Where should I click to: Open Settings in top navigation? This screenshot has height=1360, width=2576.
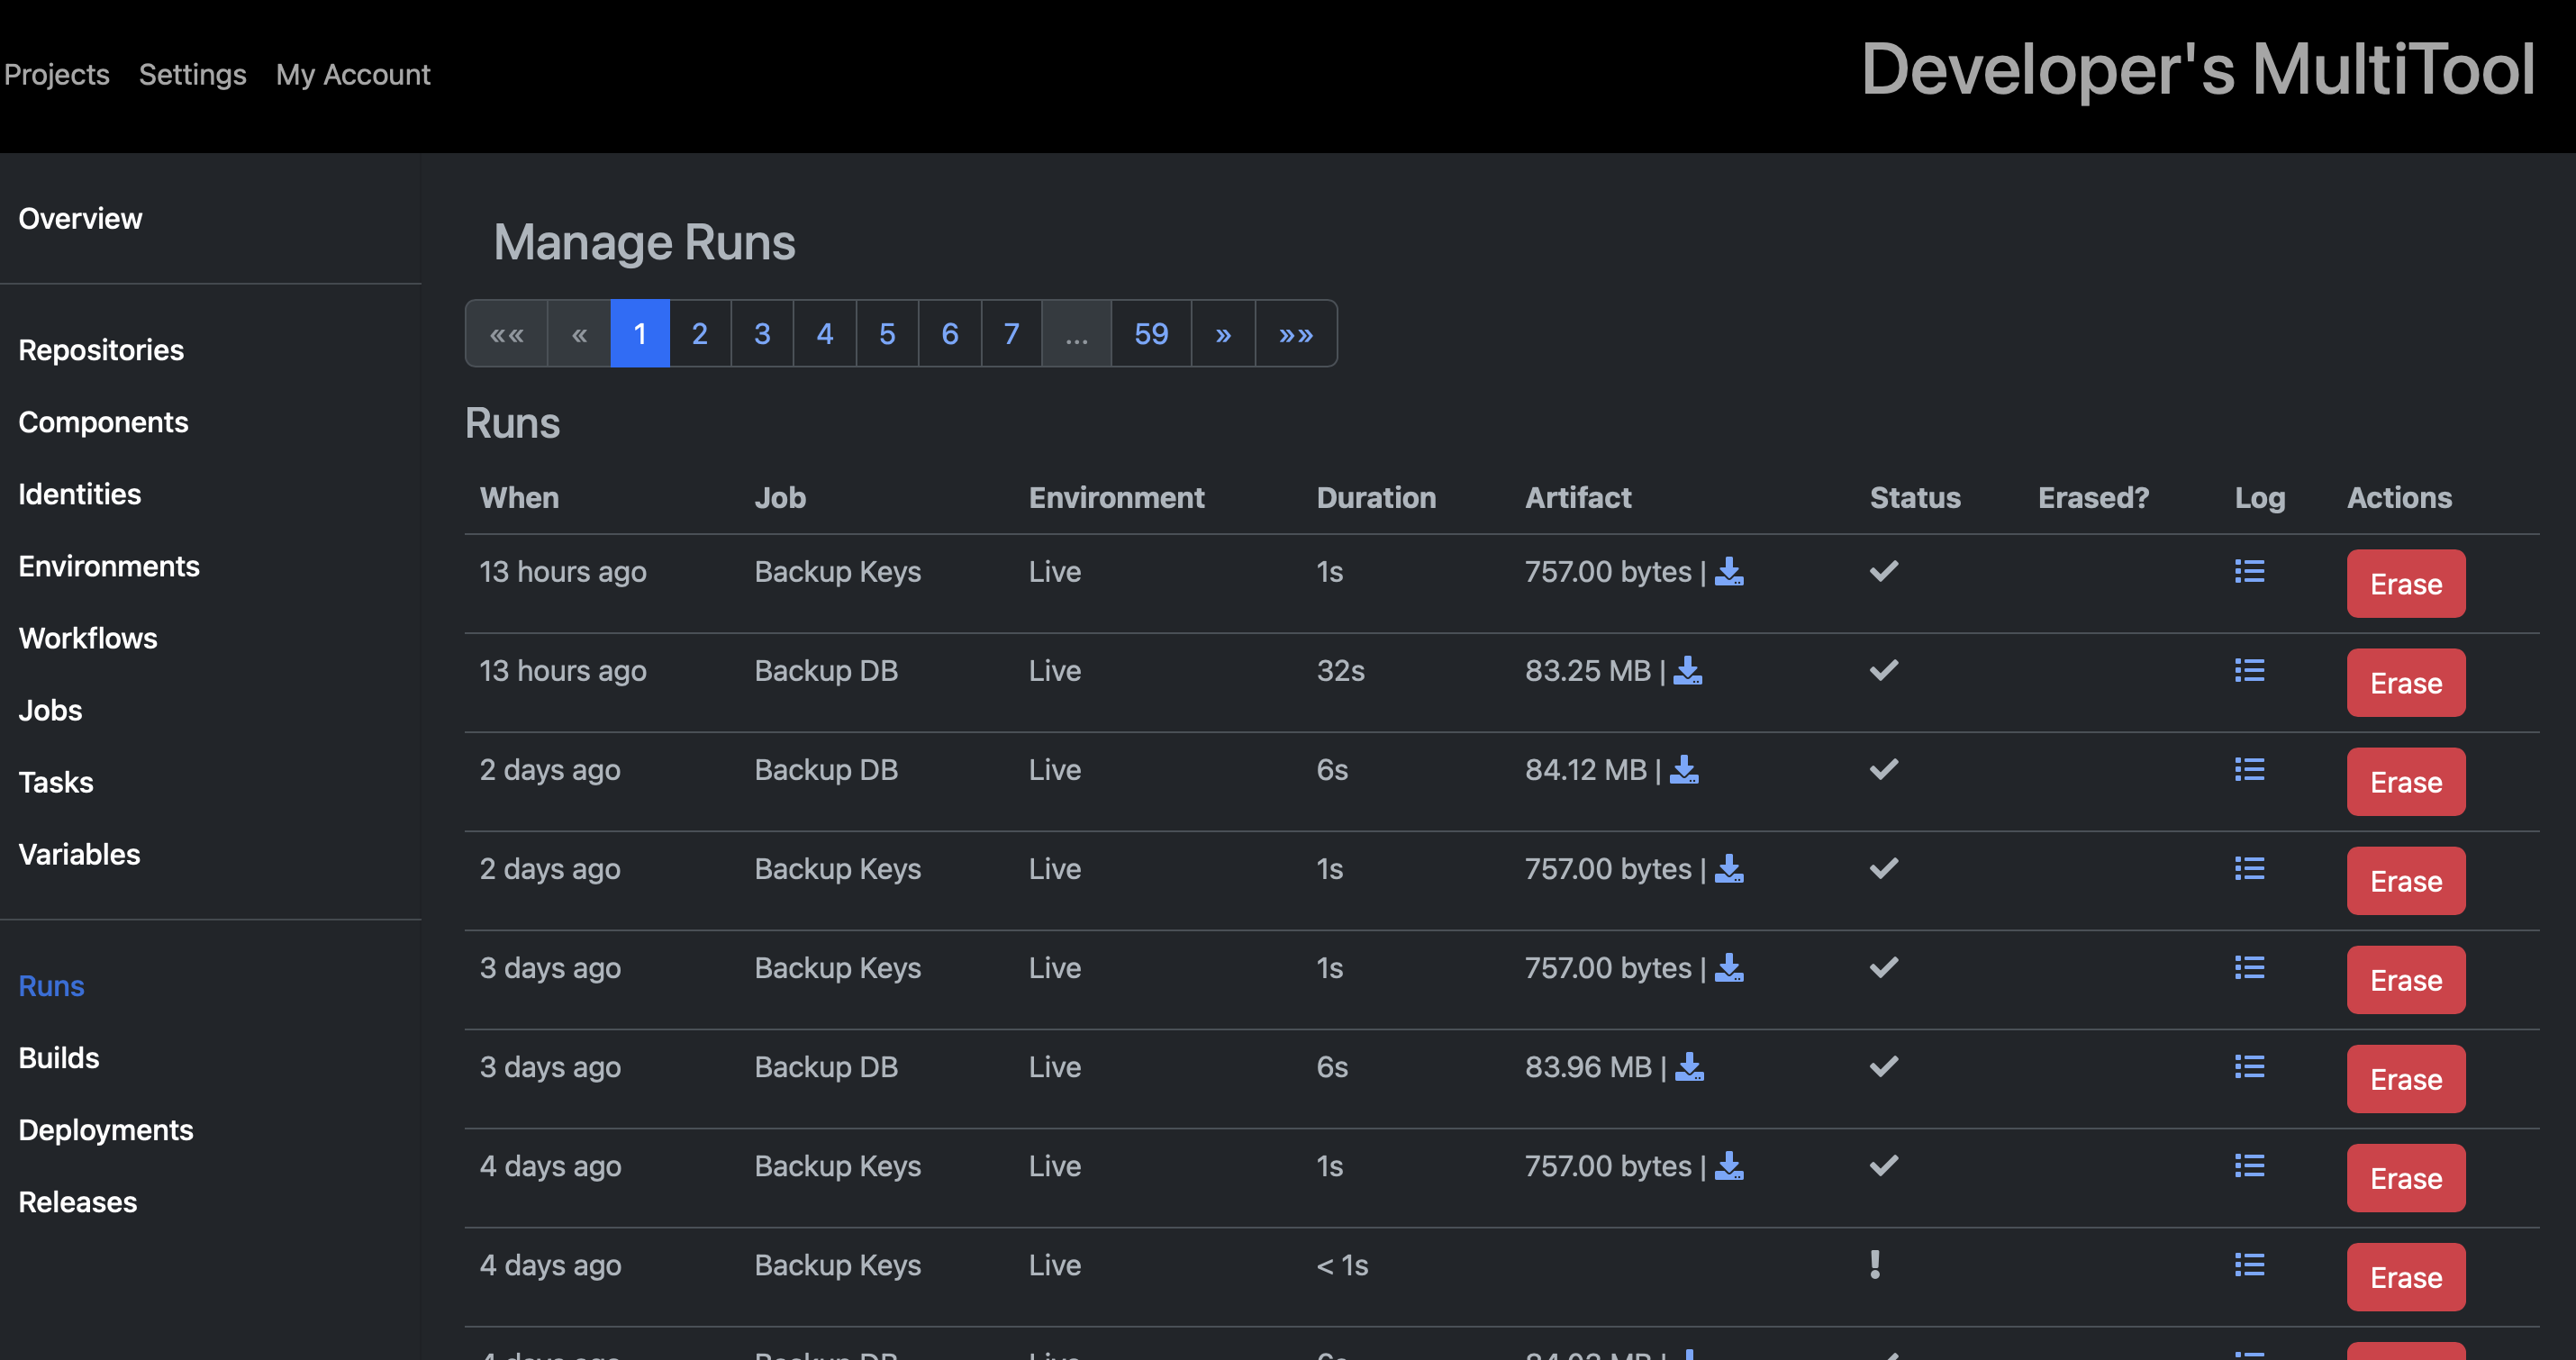click(193, 75)
